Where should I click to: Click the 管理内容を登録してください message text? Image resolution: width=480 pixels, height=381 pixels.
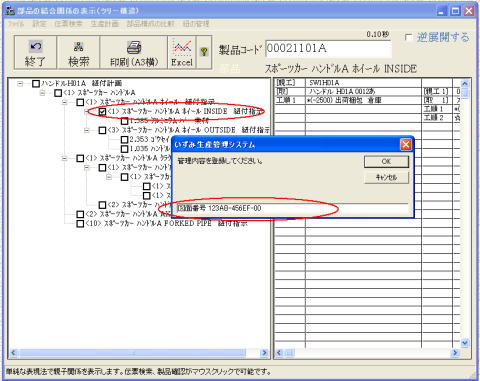[220, 161]
